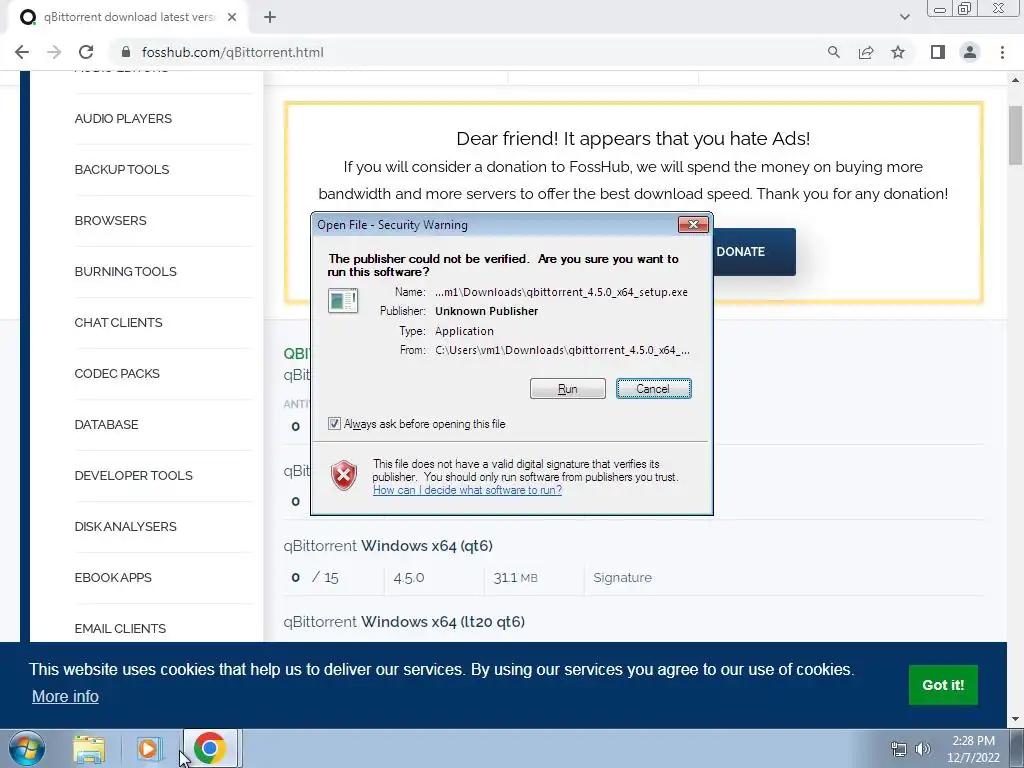The width and height of the screenshot is (1024, 768).
Task: Accept cookies with Got it! button
Action: tap(943, 685)
